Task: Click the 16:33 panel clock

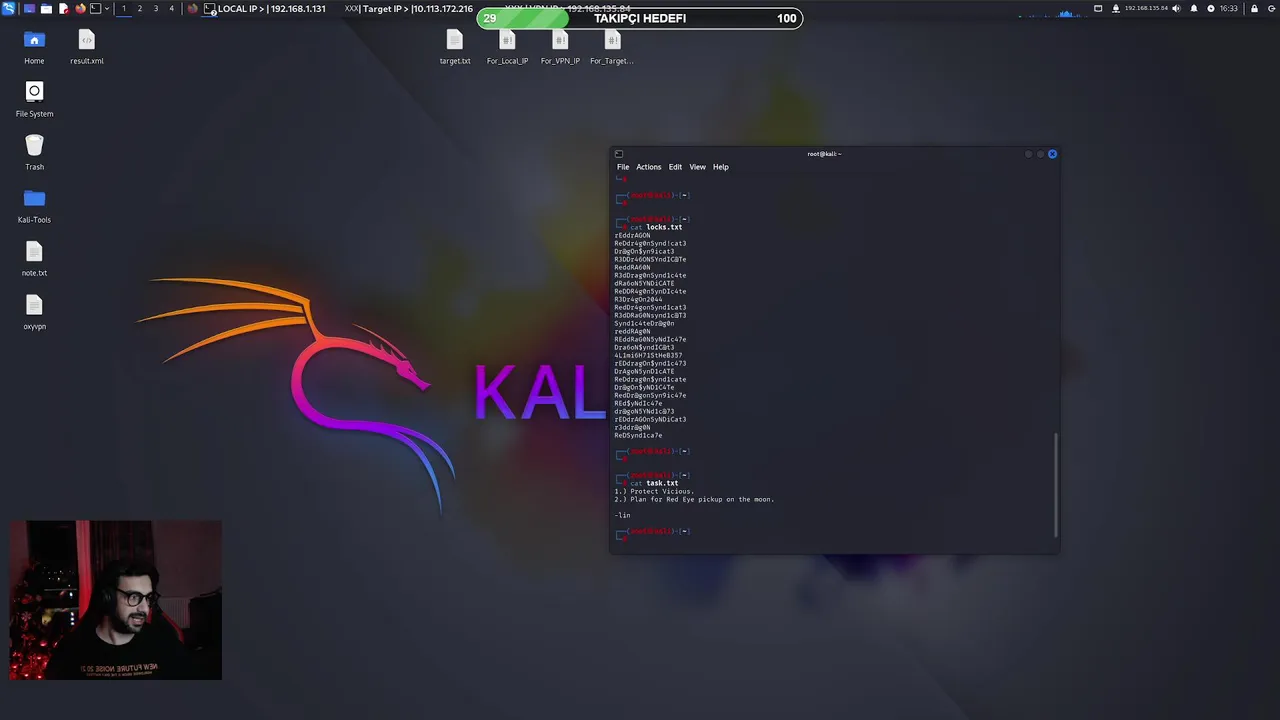Action: coord(1228,8)
